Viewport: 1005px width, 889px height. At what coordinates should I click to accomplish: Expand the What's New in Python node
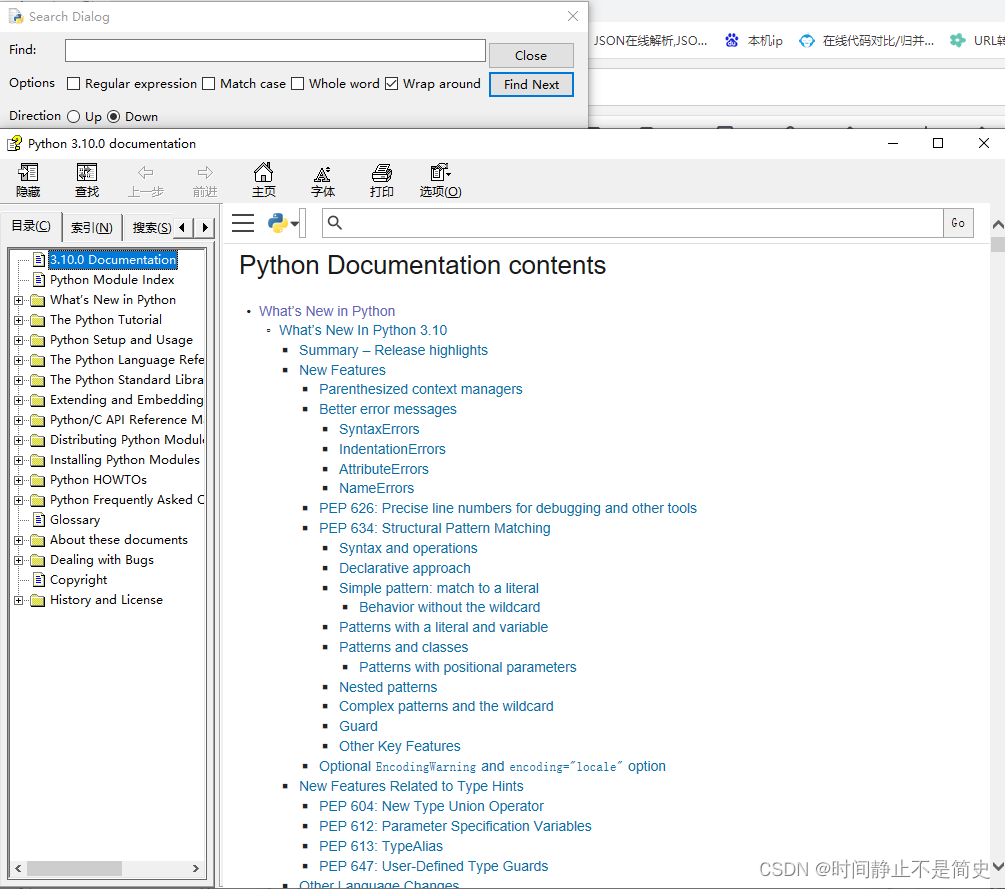(x=19, y=300)
